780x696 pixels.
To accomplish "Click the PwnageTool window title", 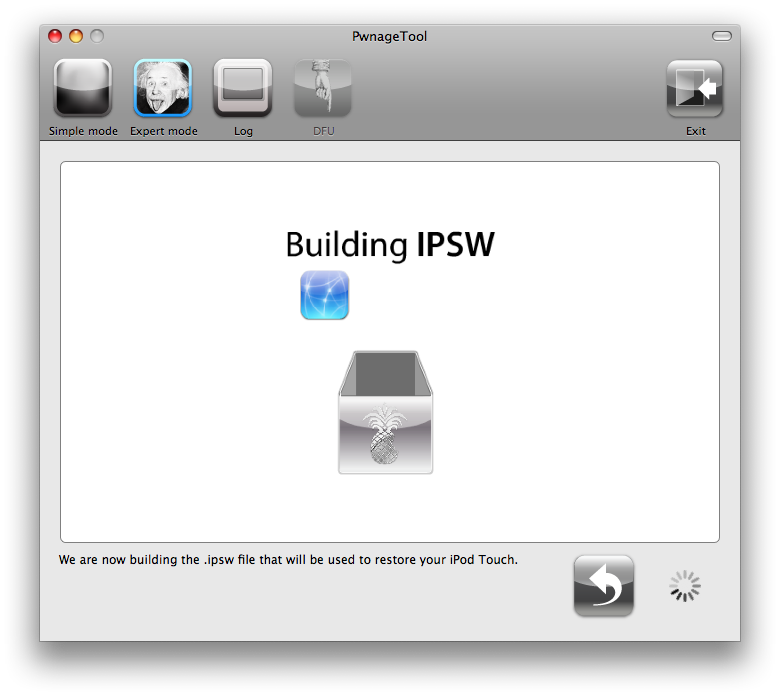I will coord(390,37).
